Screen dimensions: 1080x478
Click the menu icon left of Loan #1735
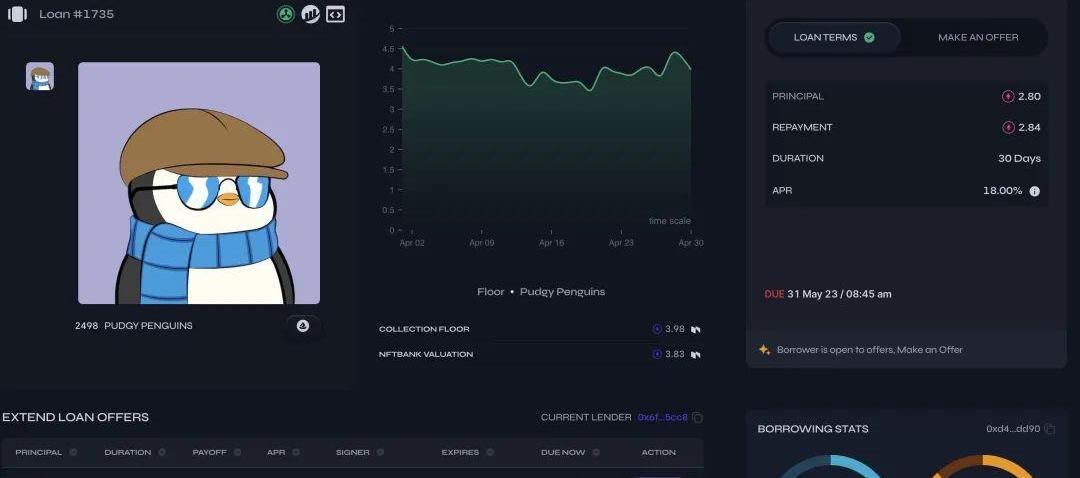[17, 15]
